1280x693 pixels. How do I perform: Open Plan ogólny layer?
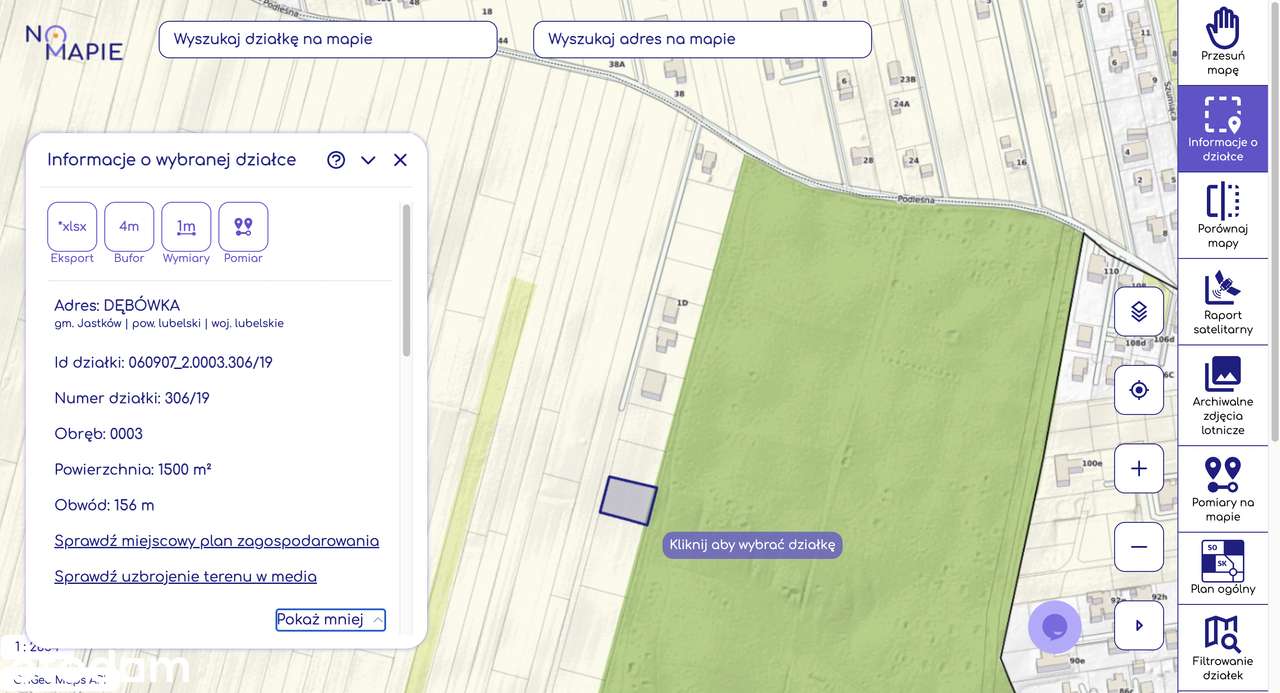tap(1222, 567)
